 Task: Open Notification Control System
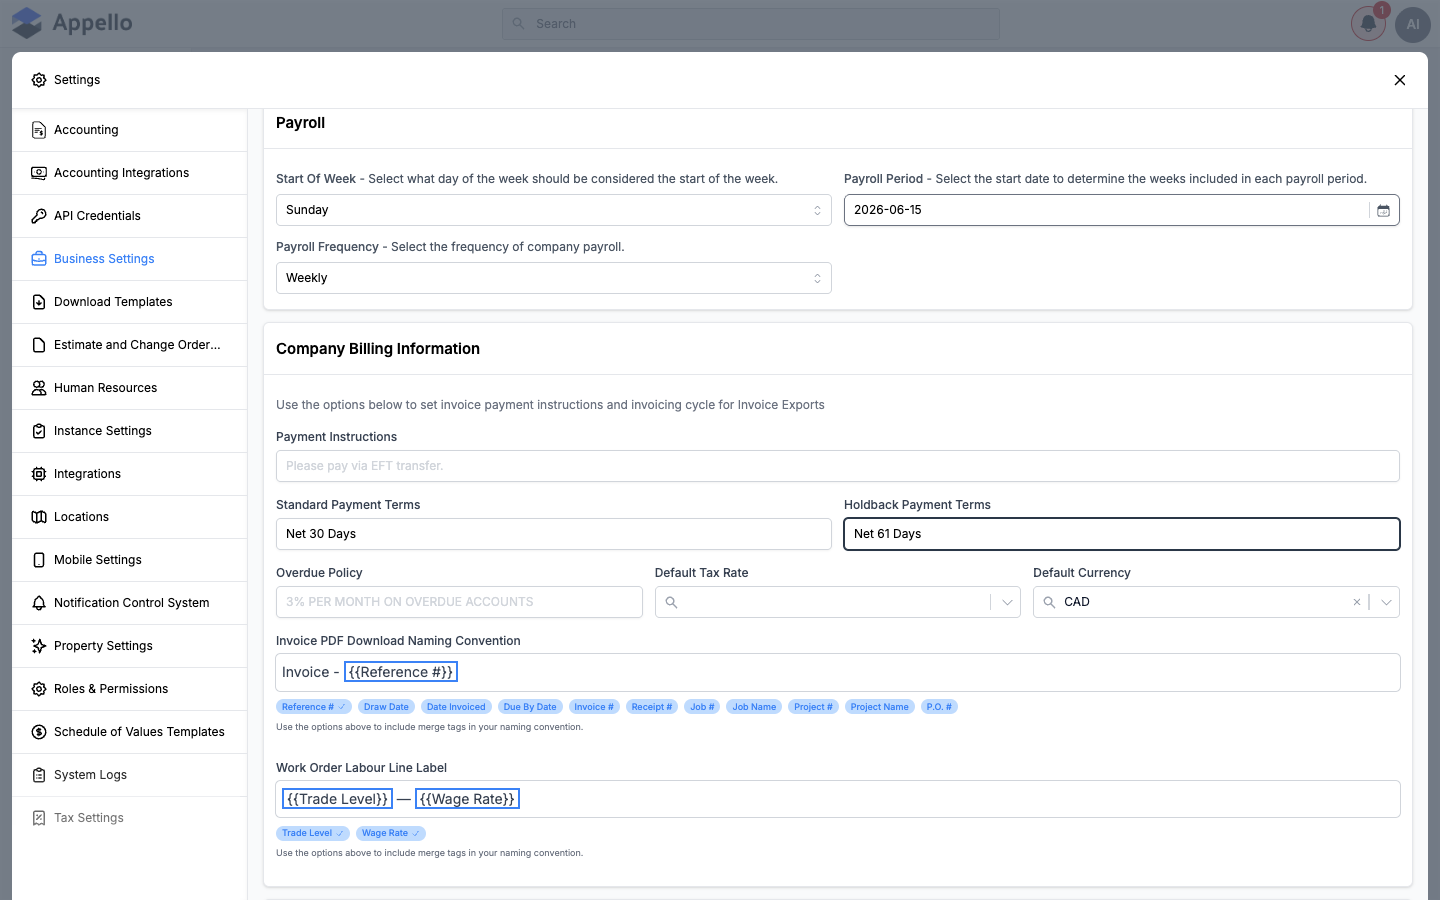pyautogui.click(x=130, y=603)
